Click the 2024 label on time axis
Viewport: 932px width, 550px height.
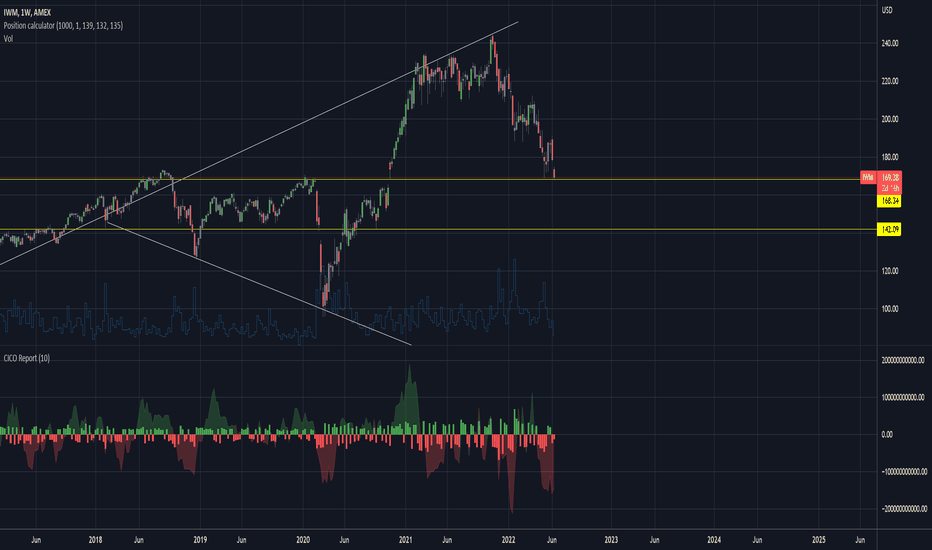[x=714, y=540]
